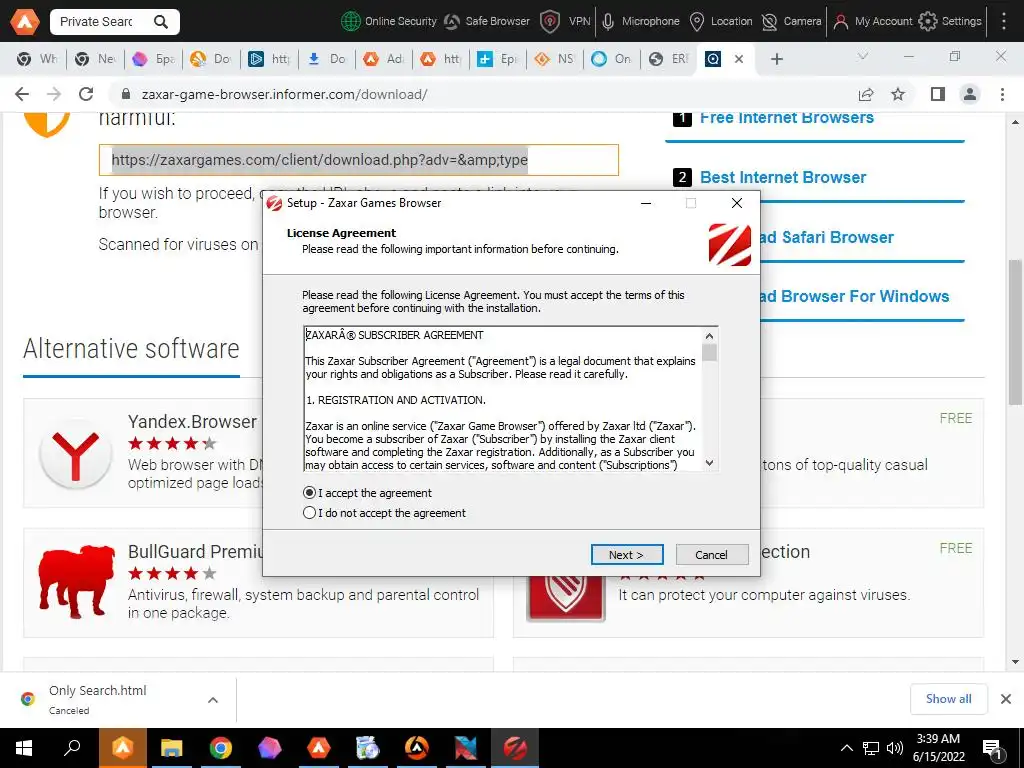Toggle the side panel icon

pos(938,94)
